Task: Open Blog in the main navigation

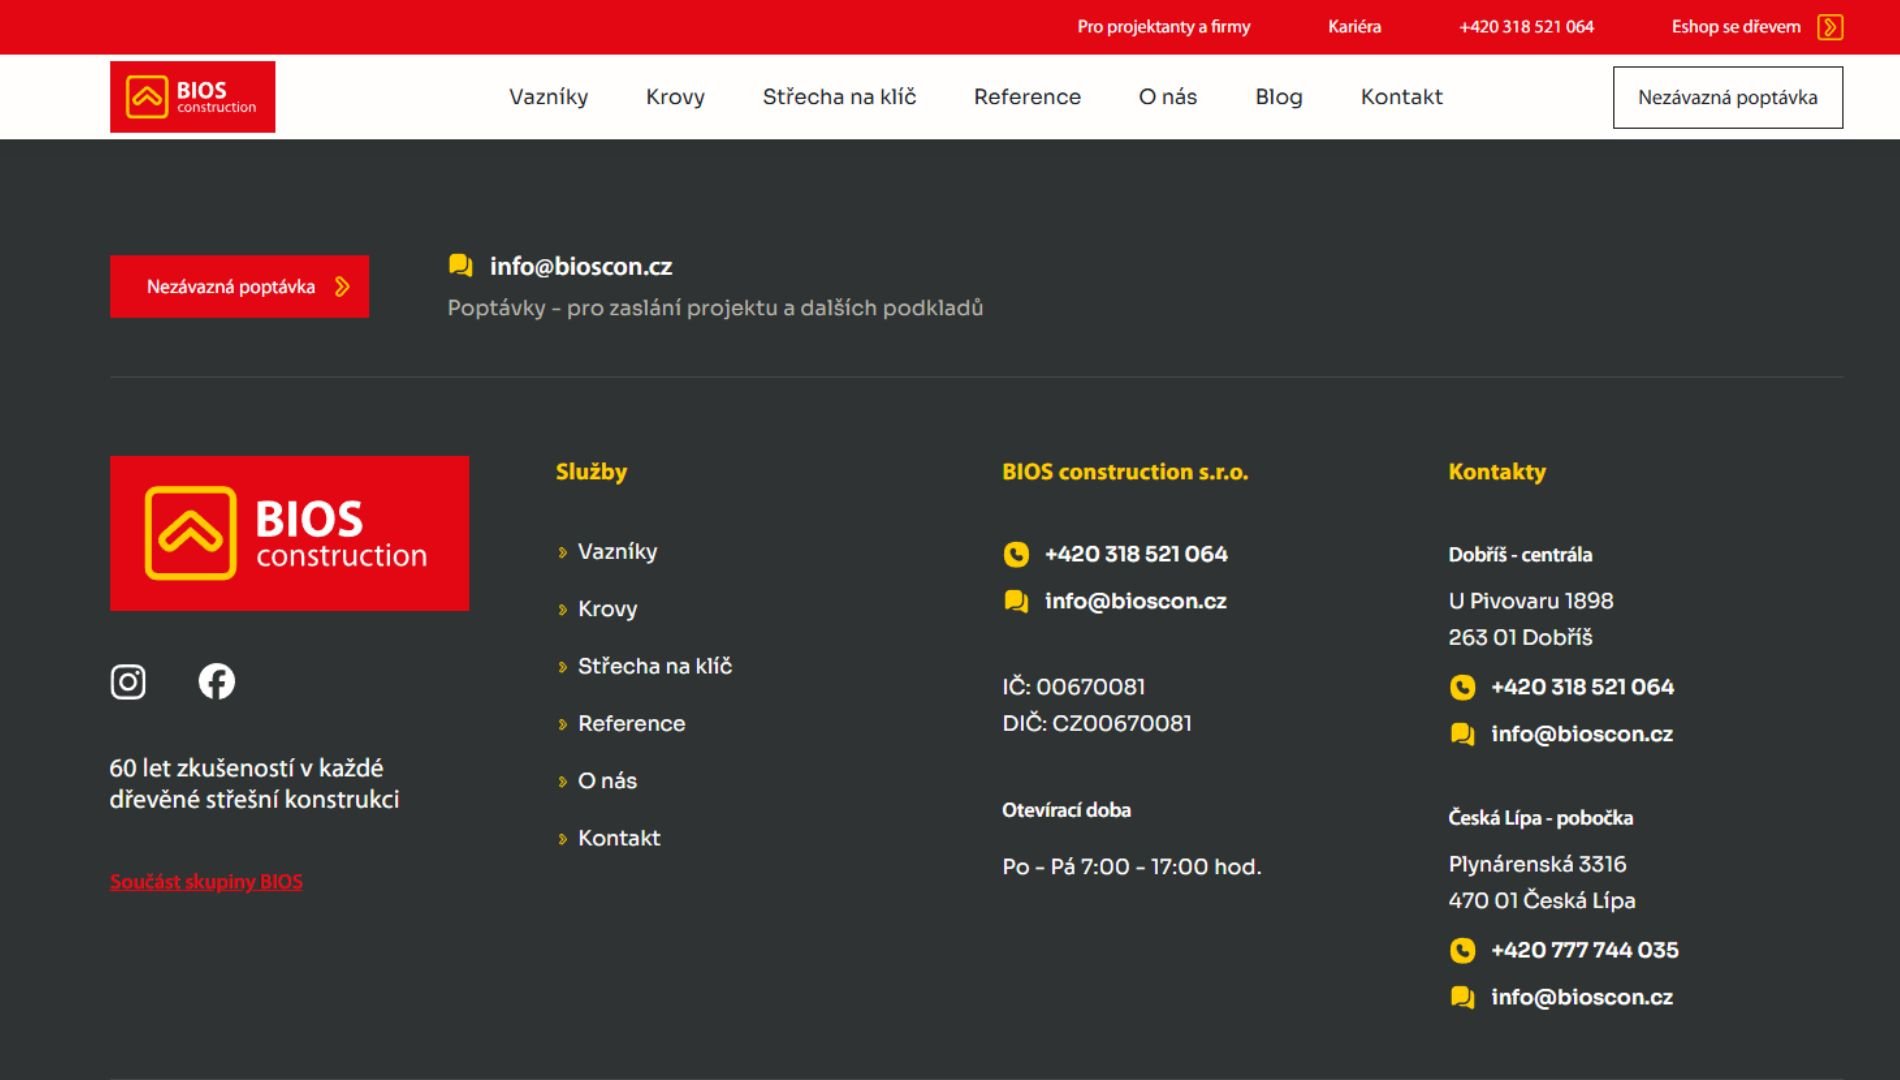Action: pyautogui.click(x=1279, y=97)
